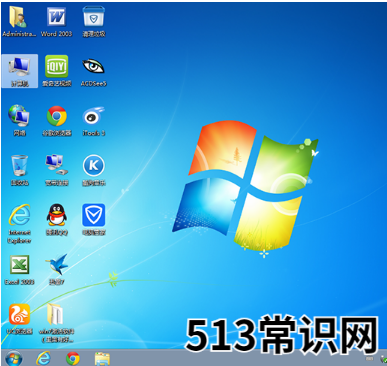
Task: Select the iQIYI video app icon
Action: pos(57,71)
